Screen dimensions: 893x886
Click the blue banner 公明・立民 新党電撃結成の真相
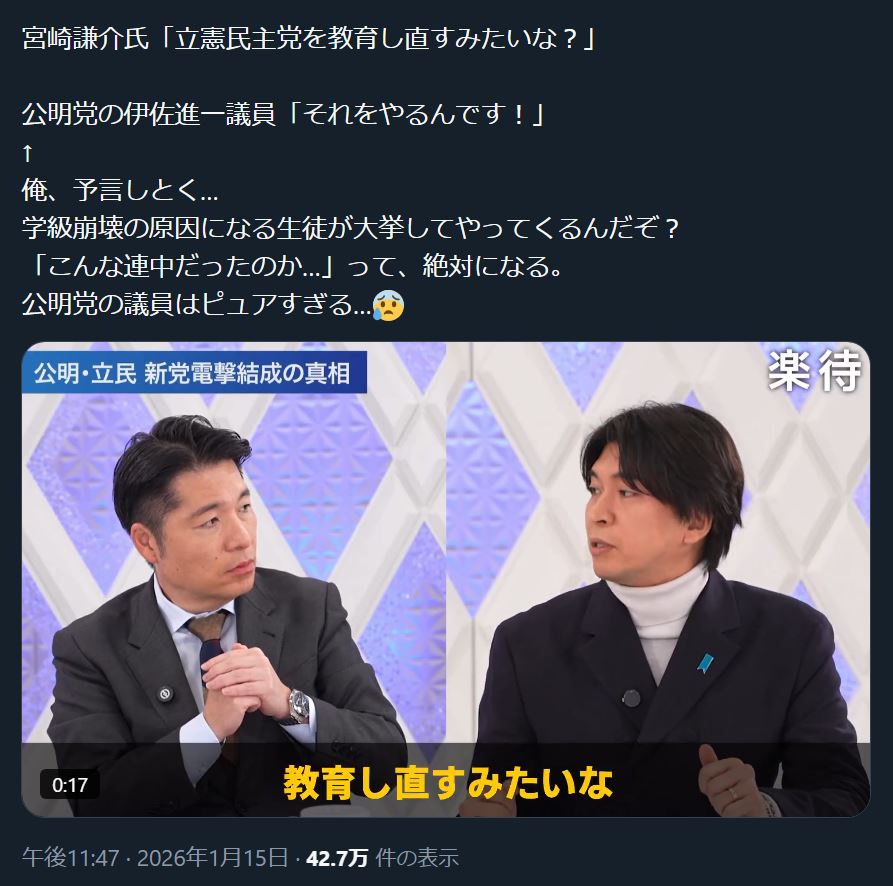point(194,373)
